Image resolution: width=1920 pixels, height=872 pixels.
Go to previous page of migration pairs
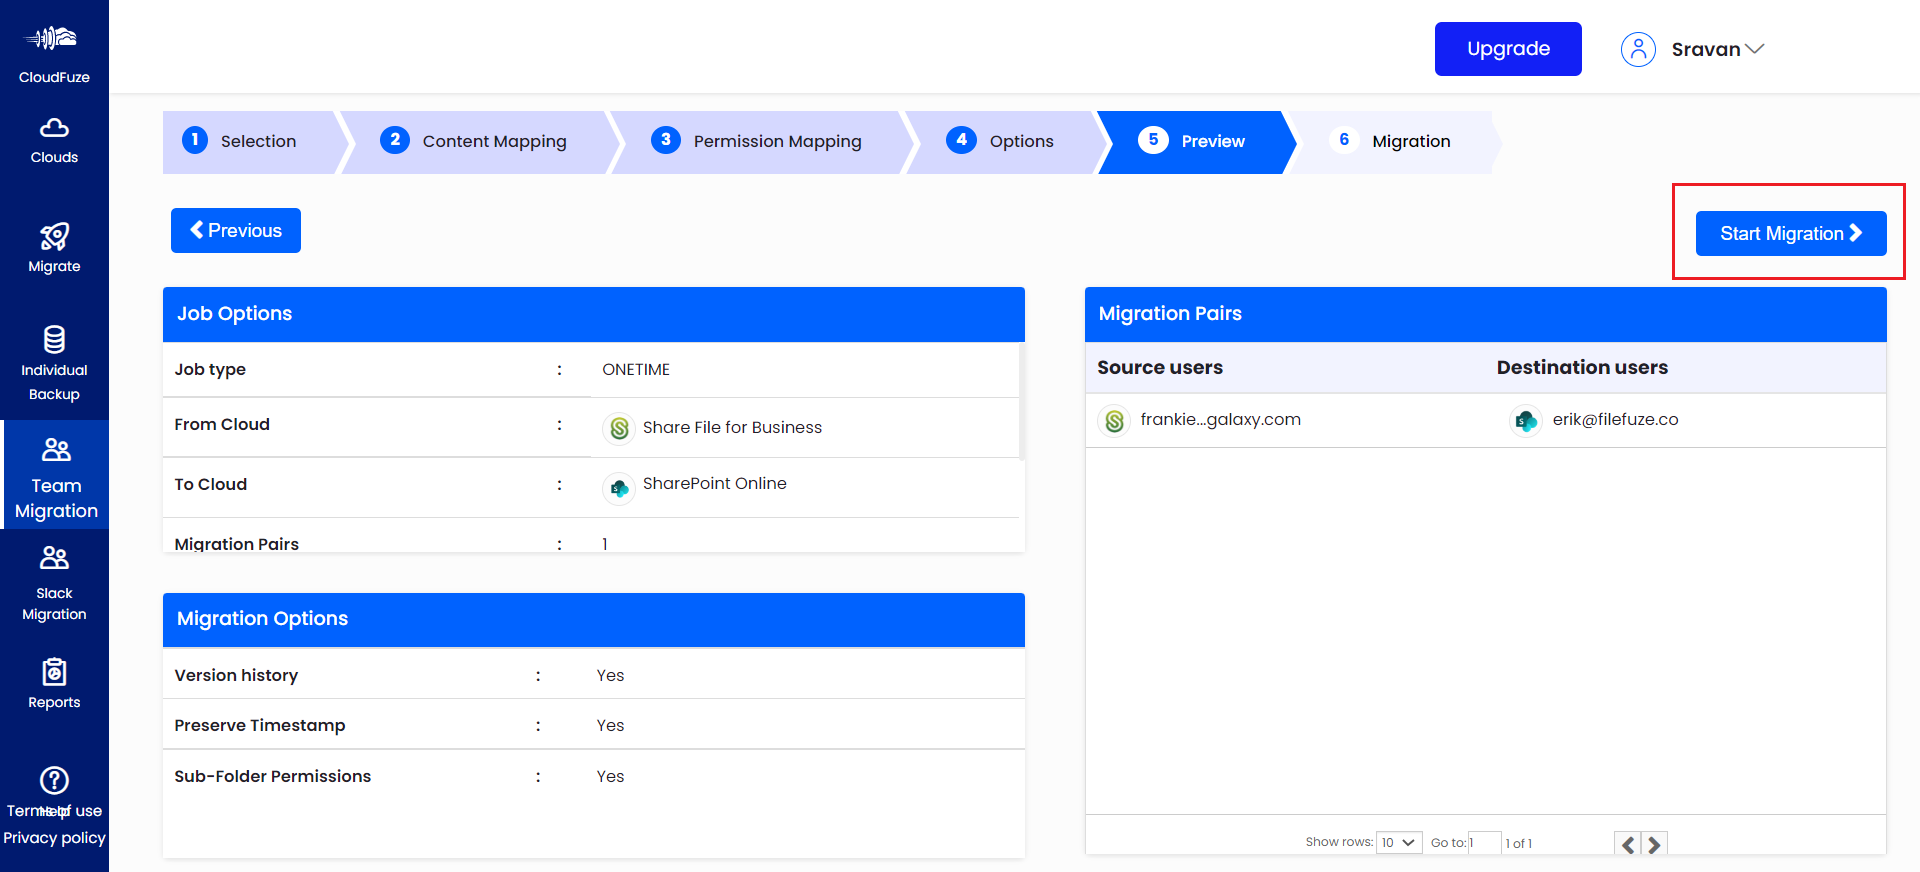[1628, 845]
